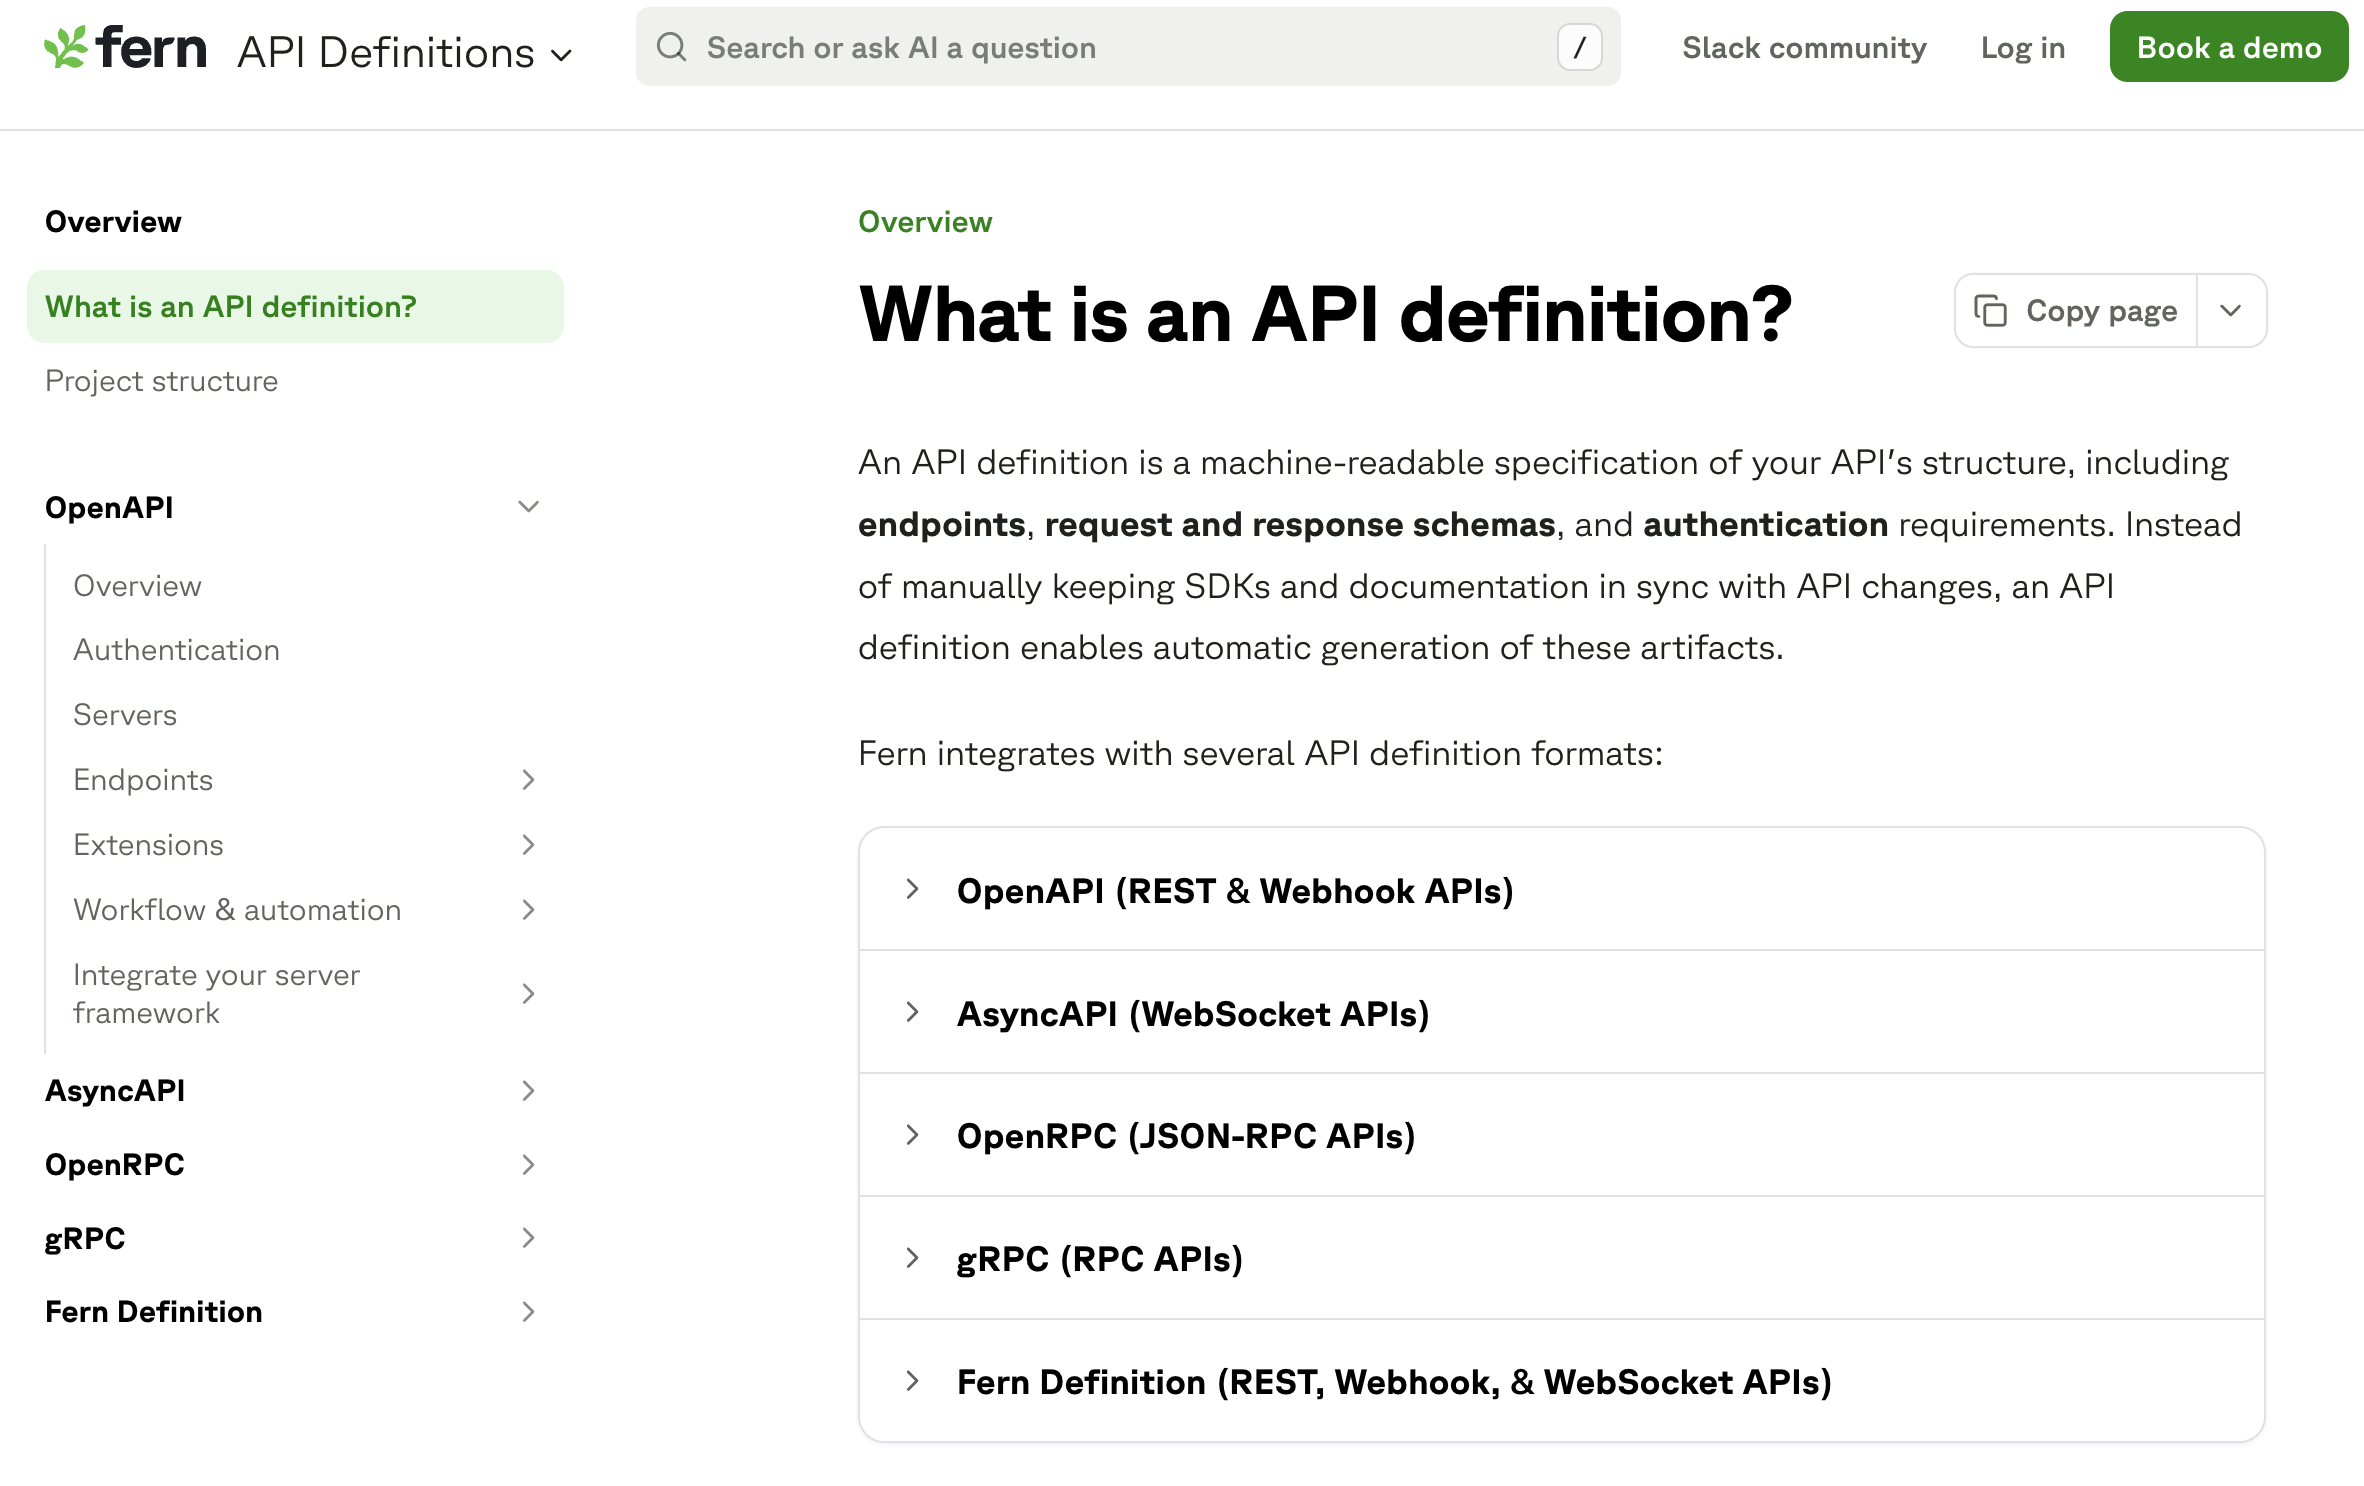The height and width of the screenshot is (1486, 2364).
Task: Click the search magnifier icon
Action: pyautogui.click(x=672, y=47)
